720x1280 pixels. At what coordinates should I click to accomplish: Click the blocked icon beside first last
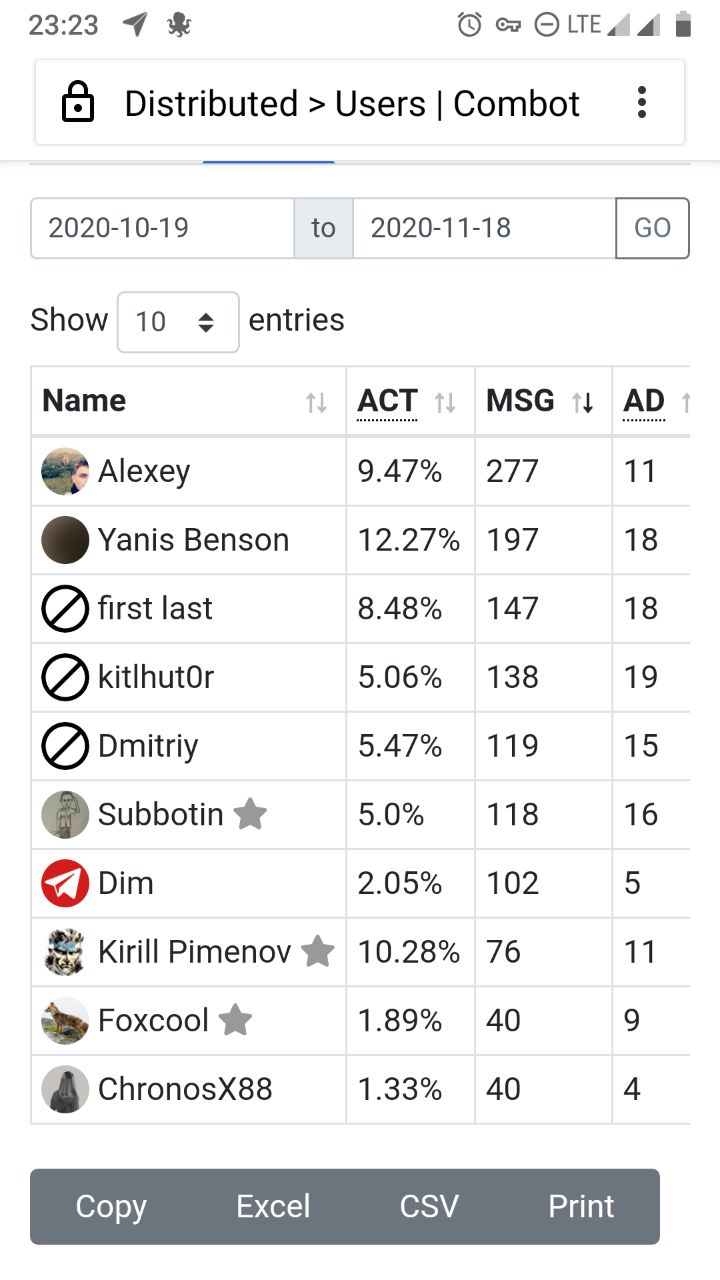(65, 609)
